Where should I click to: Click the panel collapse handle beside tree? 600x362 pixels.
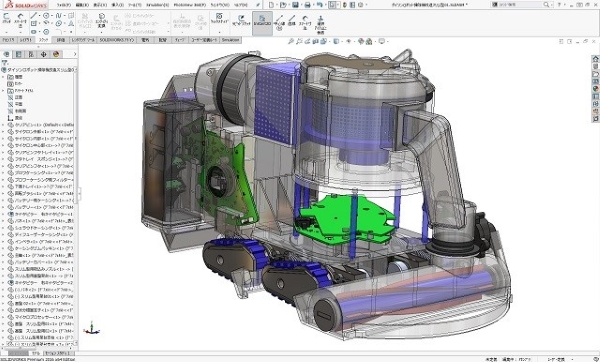[x=79, y=193]
